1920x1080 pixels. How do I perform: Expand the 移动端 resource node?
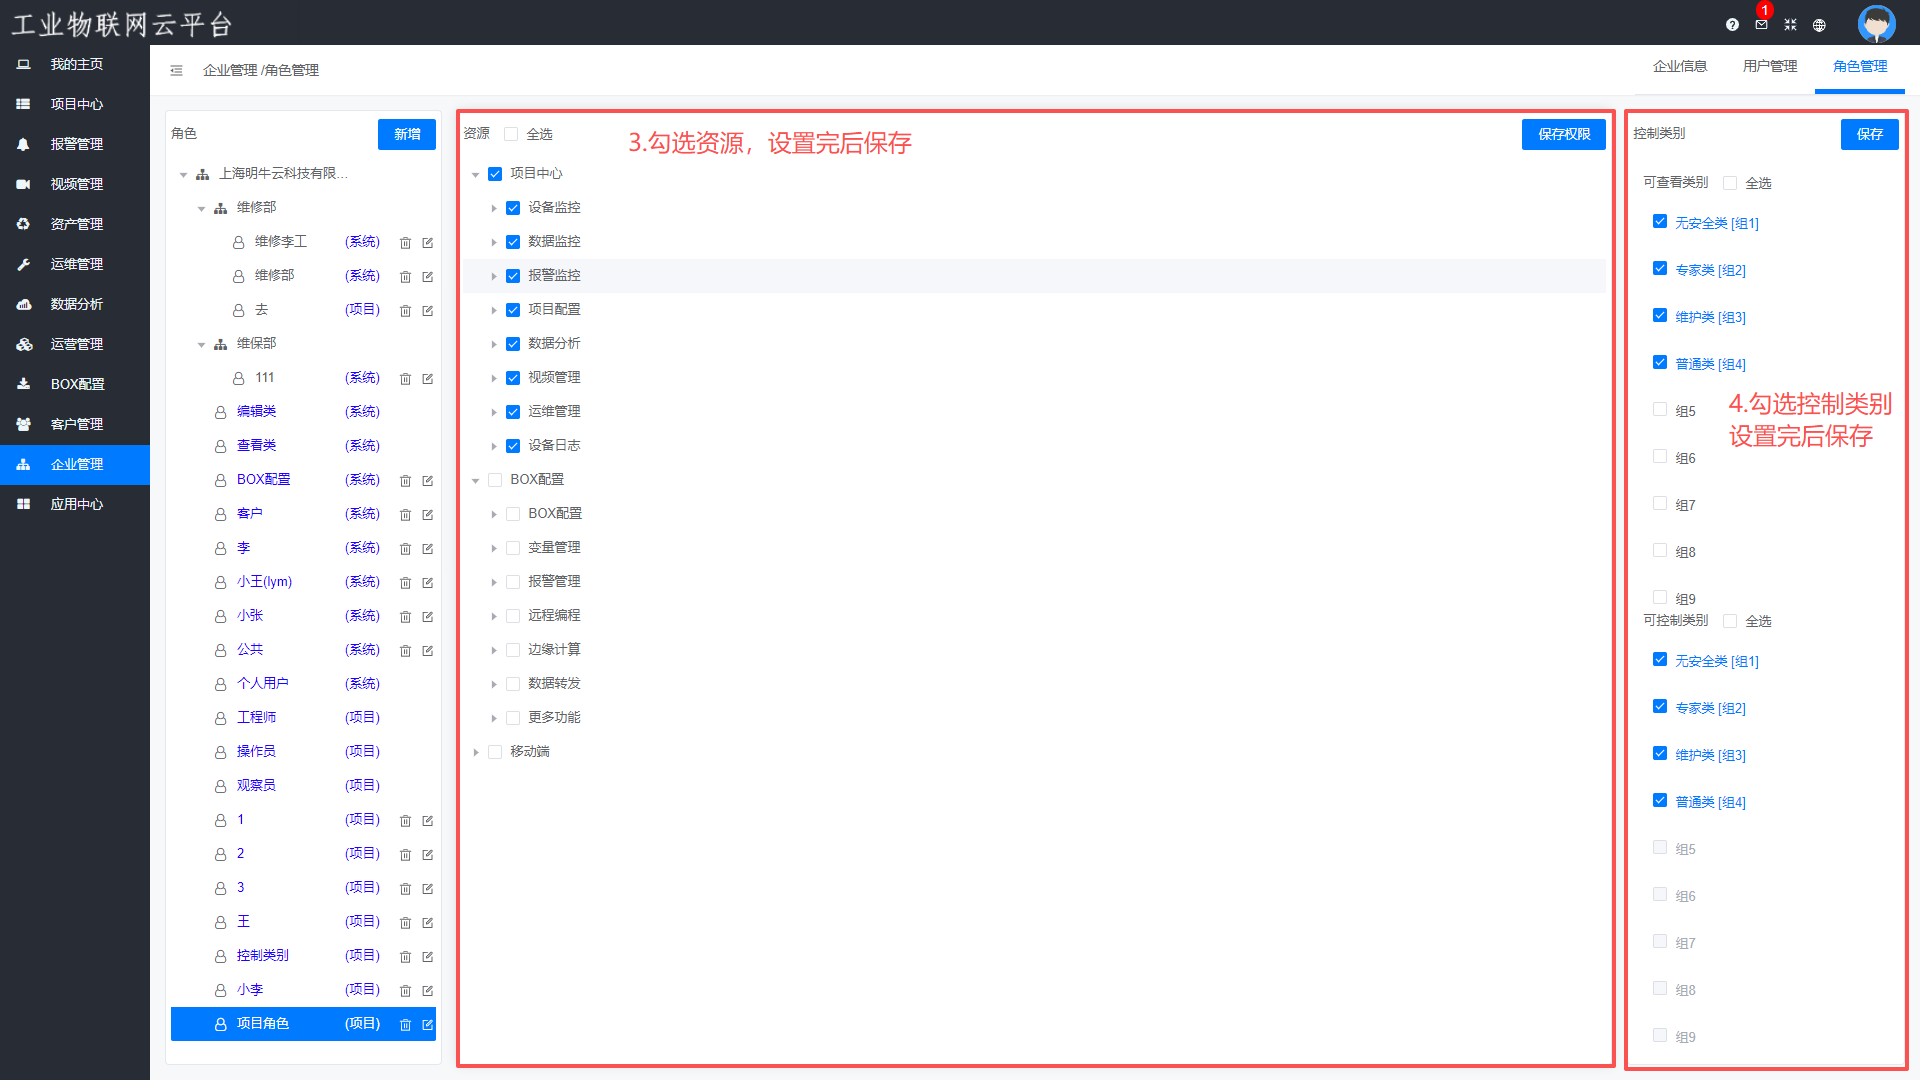point(476,752)
